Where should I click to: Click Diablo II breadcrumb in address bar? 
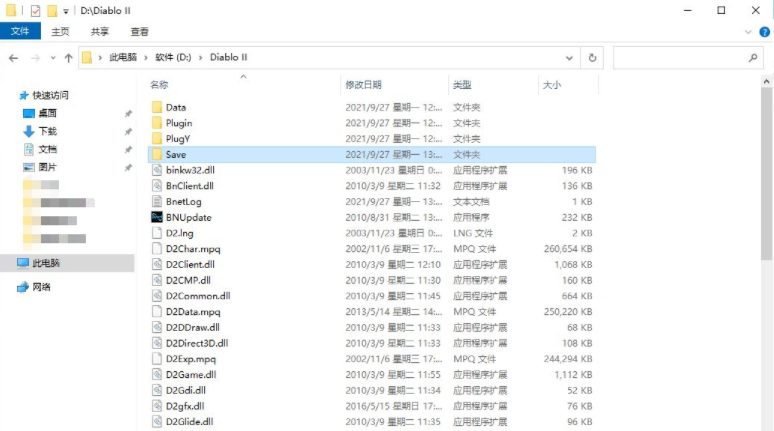(229, 57)
